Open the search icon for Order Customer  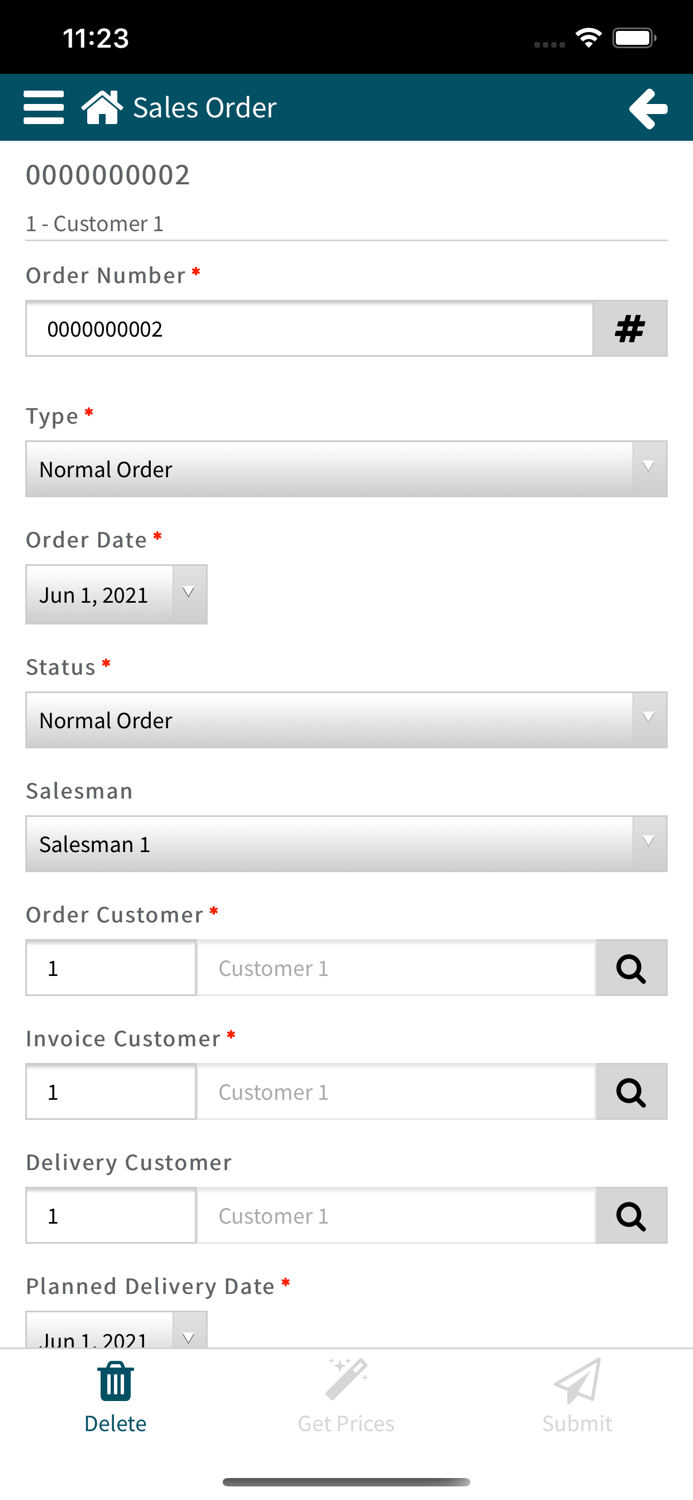pos(631,968)
